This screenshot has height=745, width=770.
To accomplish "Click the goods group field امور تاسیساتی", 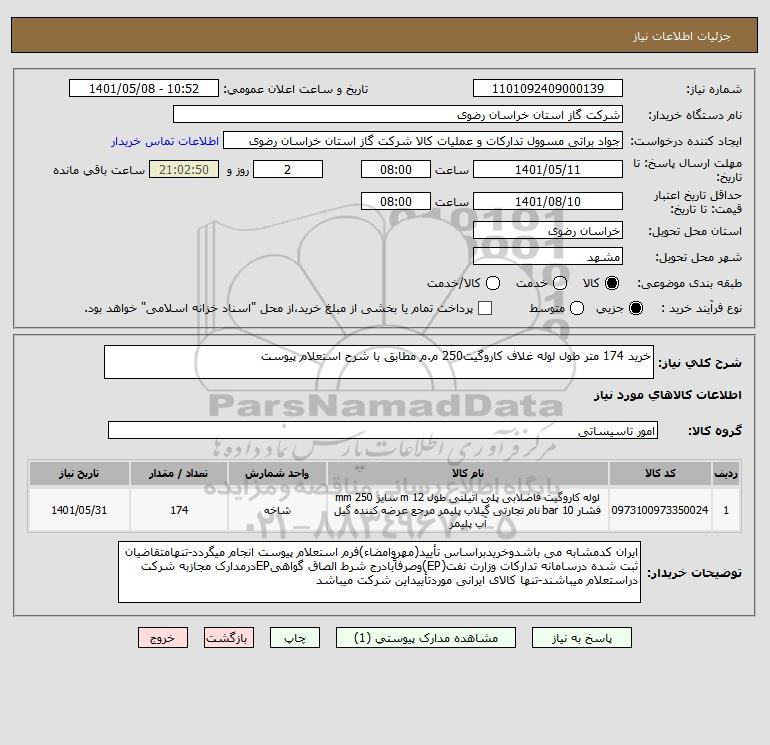I will pyautogui.click(x=383, y=431).
